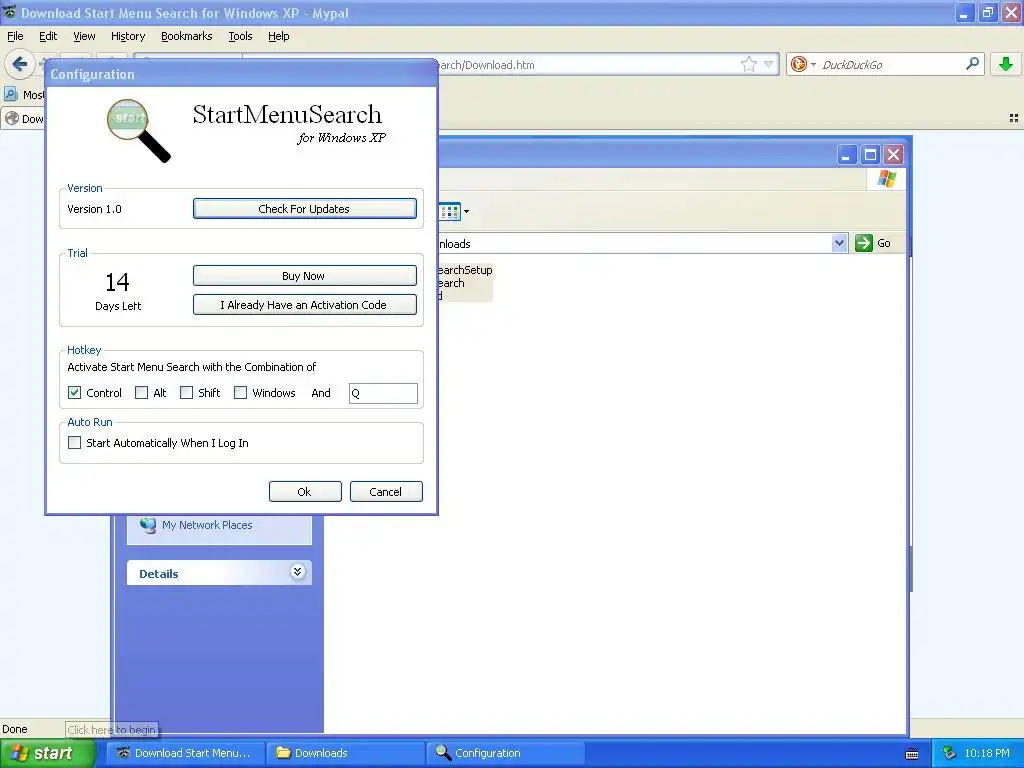
Task: Open the Tools menu
Action: coord(240,36)
